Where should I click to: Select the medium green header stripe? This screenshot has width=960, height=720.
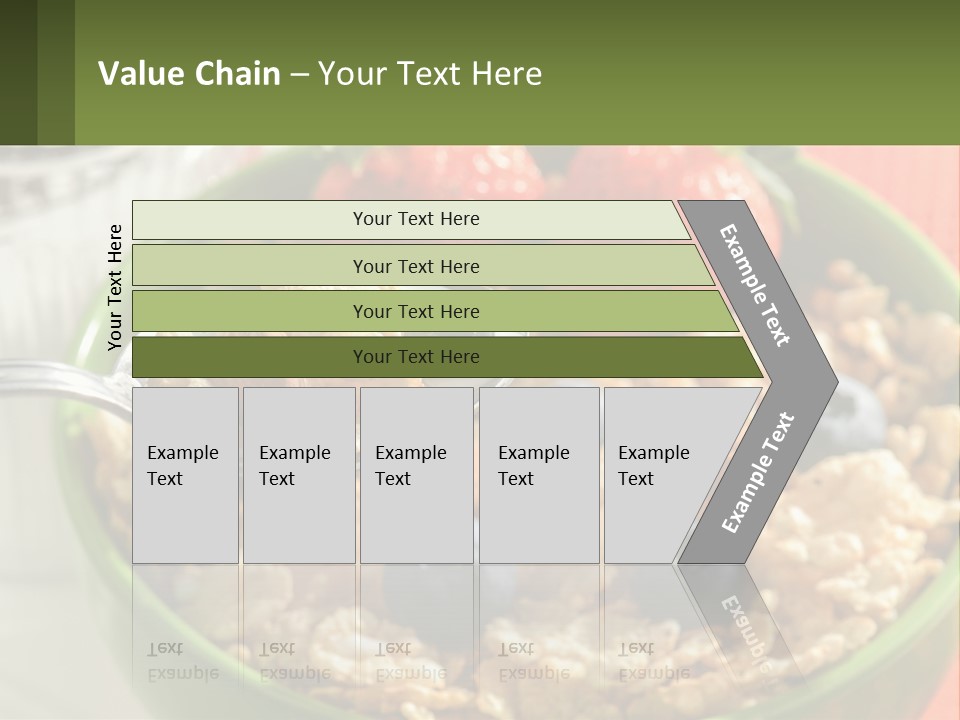(56, 72)
